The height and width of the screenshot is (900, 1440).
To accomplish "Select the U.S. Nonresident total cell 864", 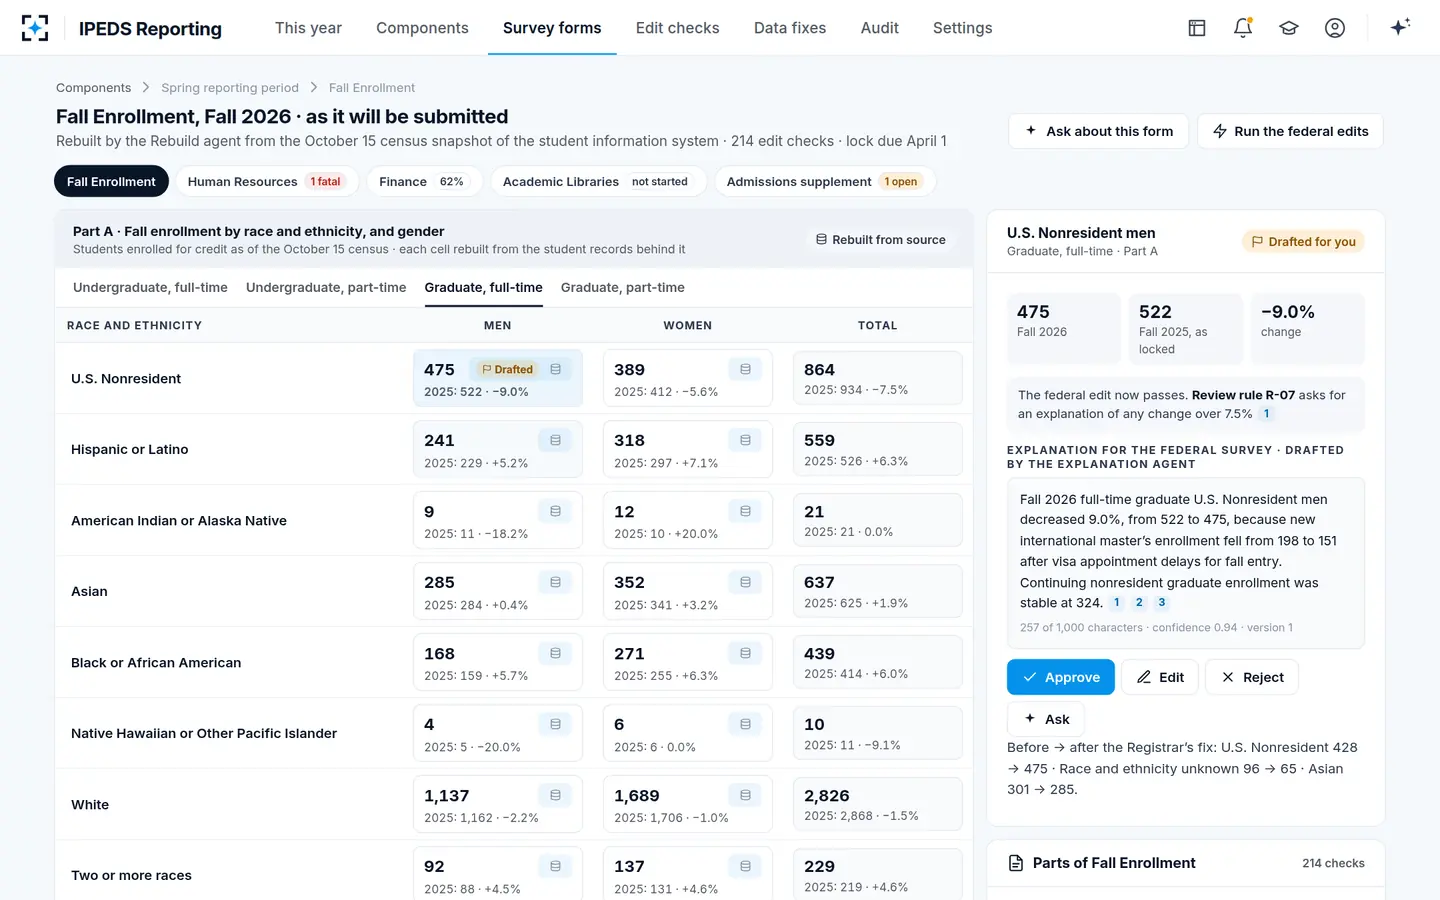I will (x=877, y=378).
